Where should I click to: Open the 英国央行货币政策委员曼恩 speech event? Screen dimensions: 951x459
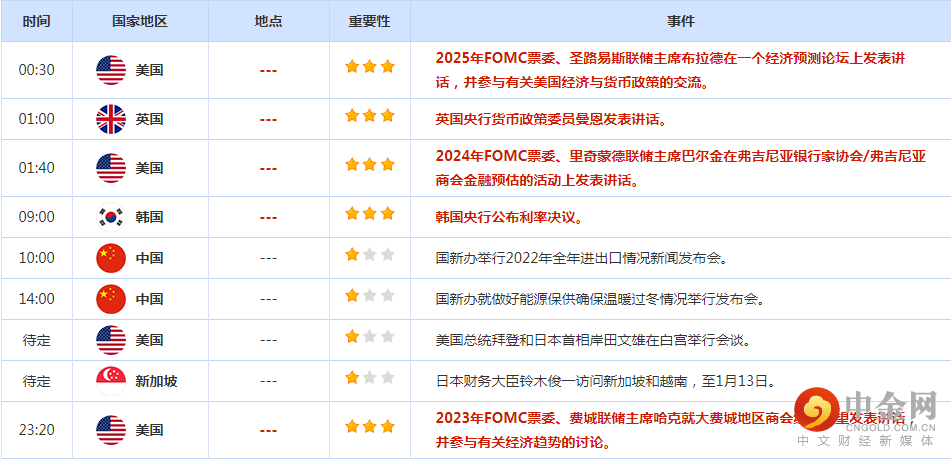(x=551, y=119)
